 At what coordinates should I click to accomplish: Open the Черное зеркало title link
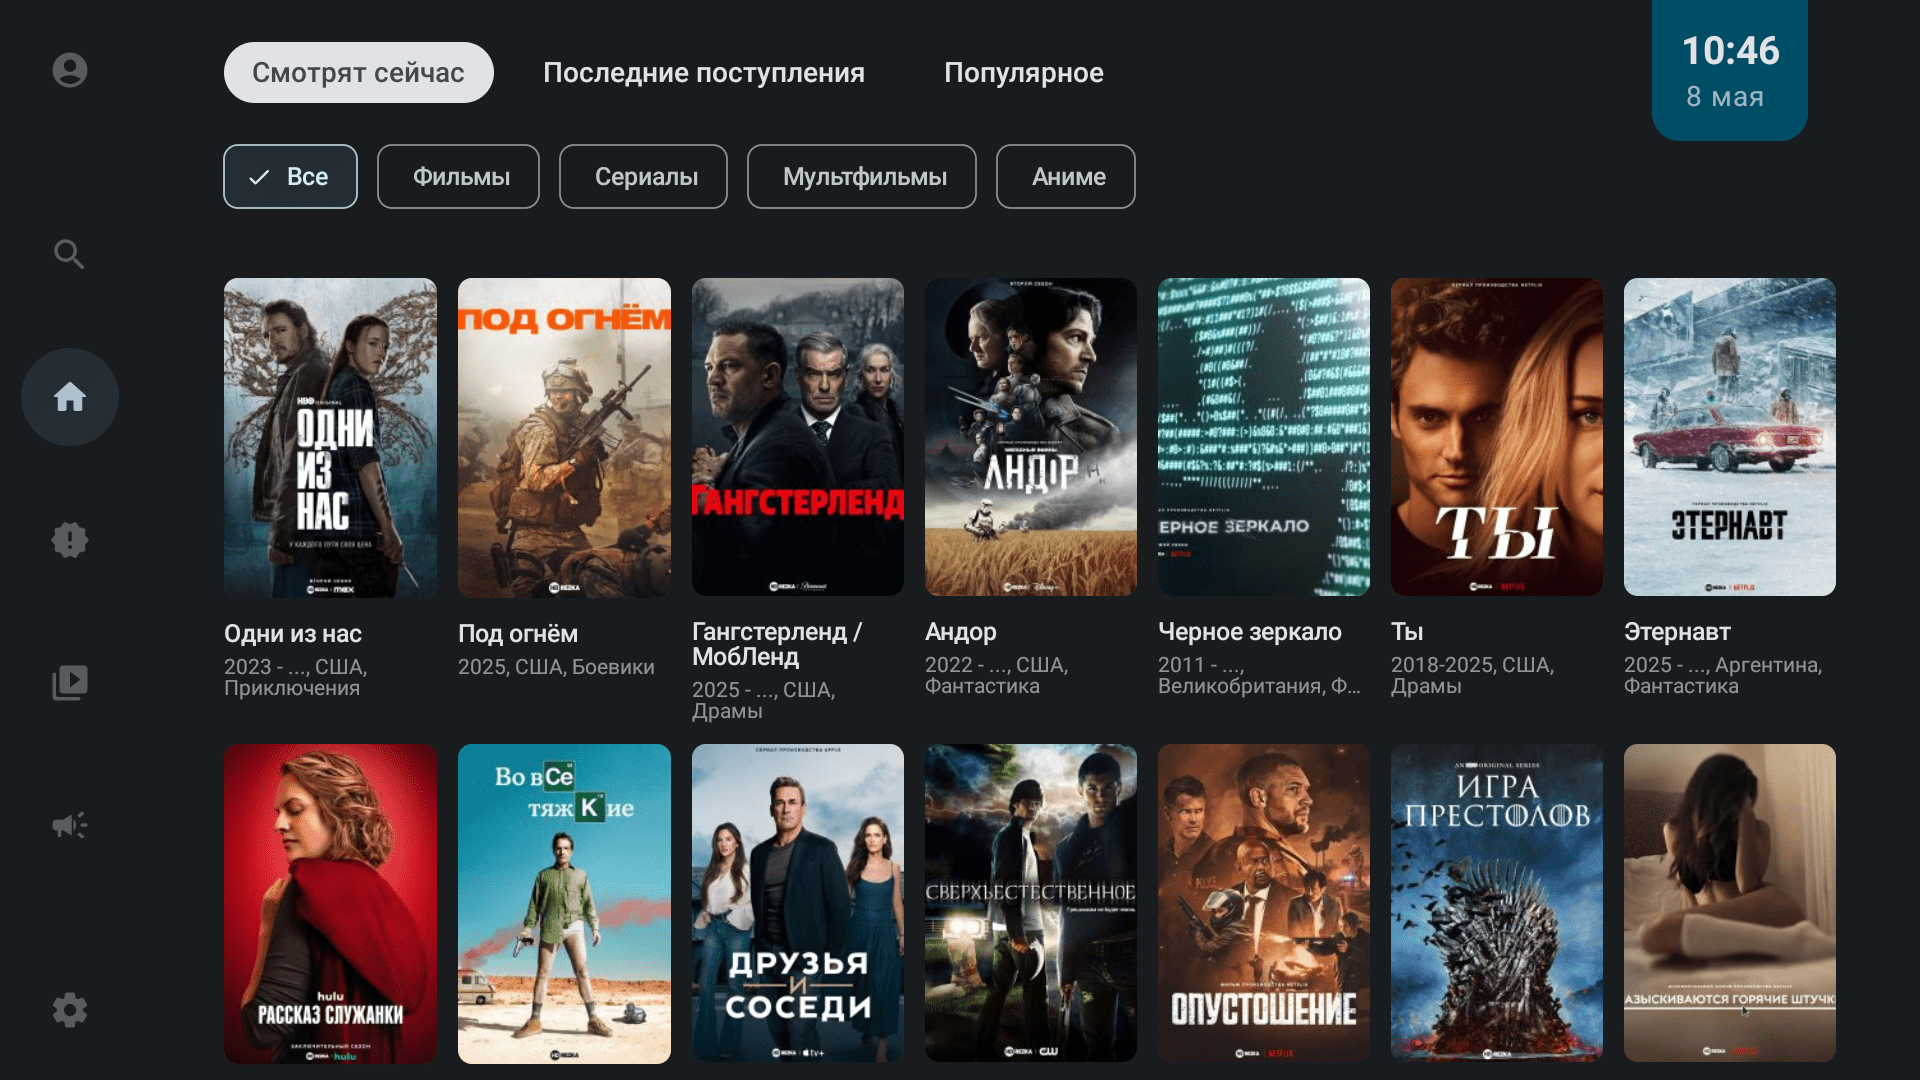1250,632
